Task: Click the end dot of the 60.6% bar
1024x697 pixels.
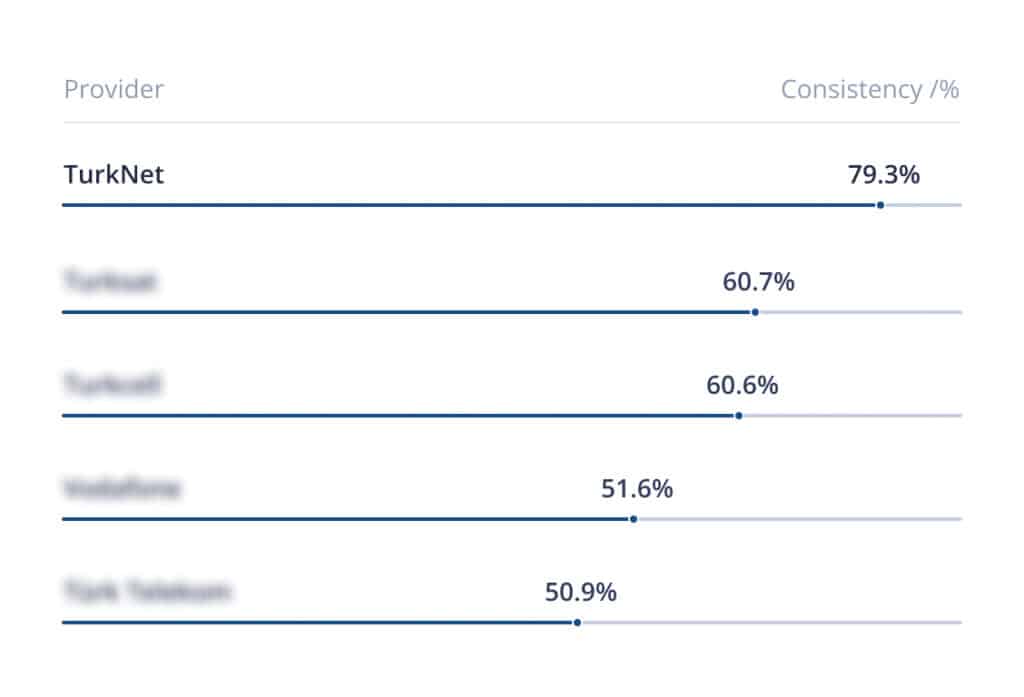Action: click(x=739, y=415)
